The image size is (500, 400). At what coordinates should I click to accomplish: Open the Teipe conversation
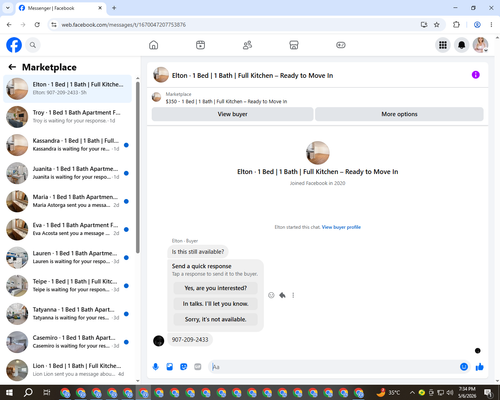pyautogui.click(x=67, y=286)
